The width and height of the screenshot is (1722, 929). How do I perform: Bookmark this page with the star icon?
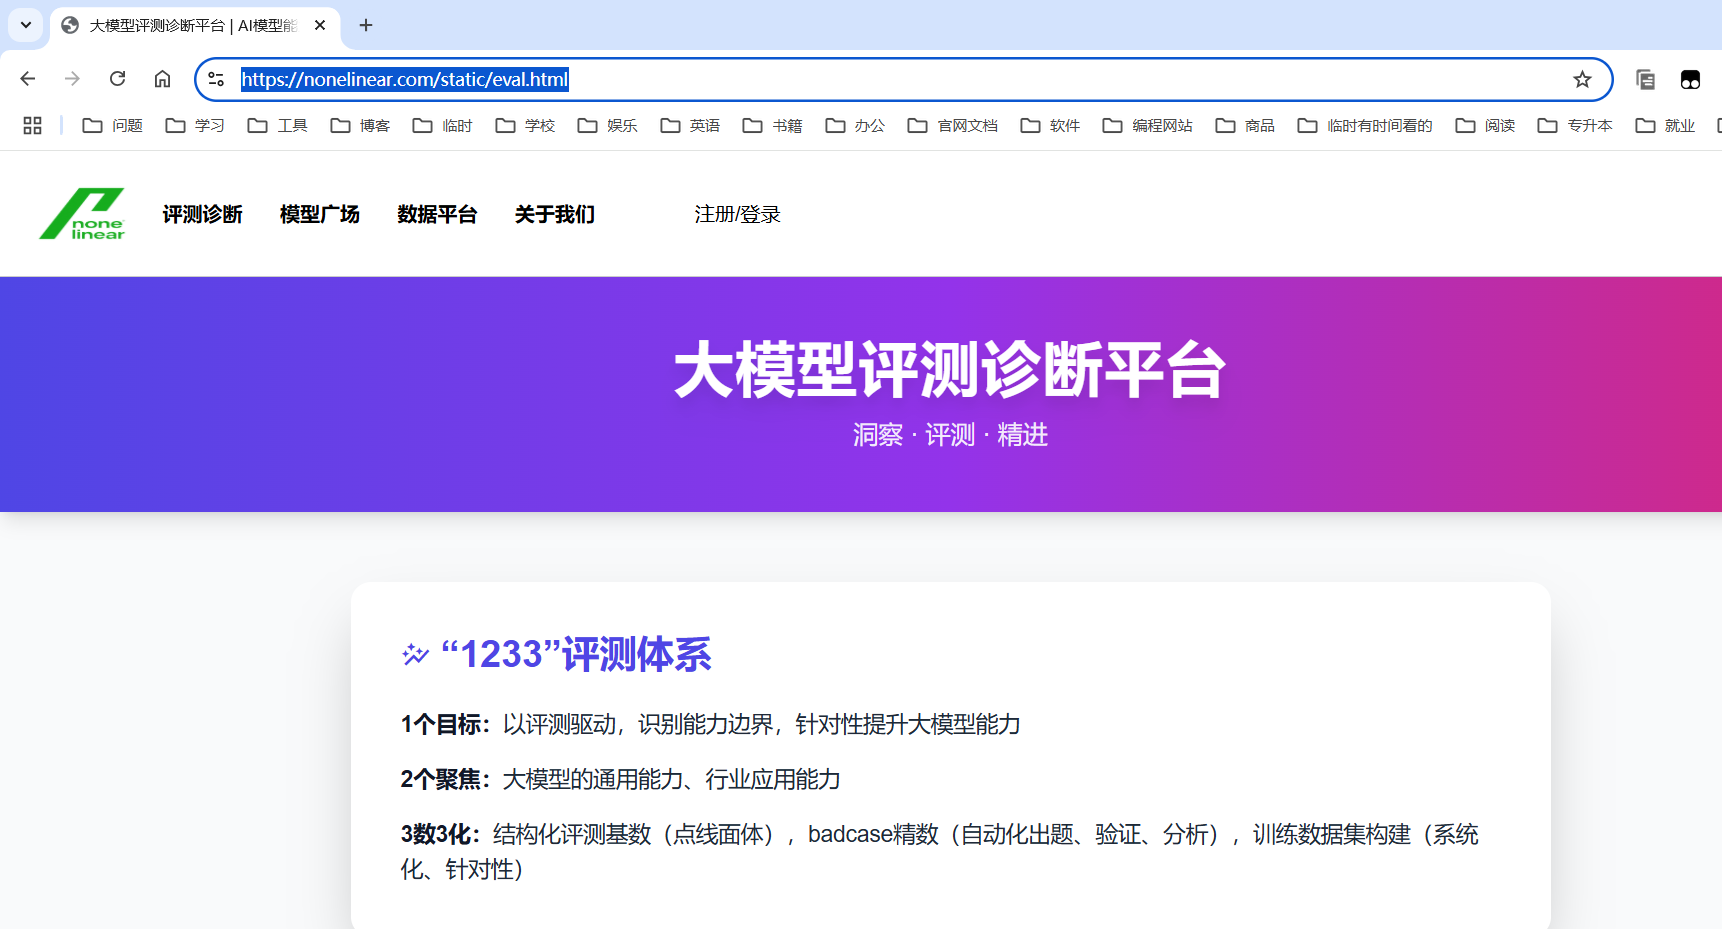[1582, 79]
